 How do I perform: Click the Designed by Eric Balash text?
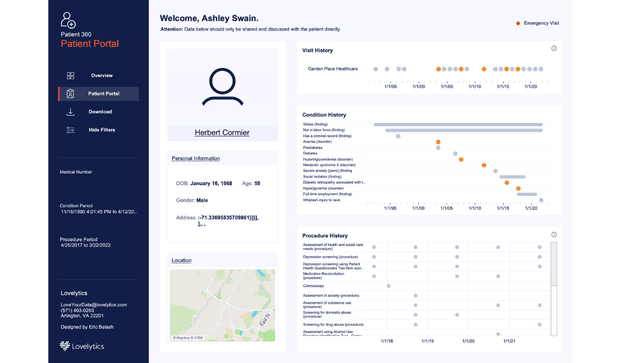coord(87,327)
